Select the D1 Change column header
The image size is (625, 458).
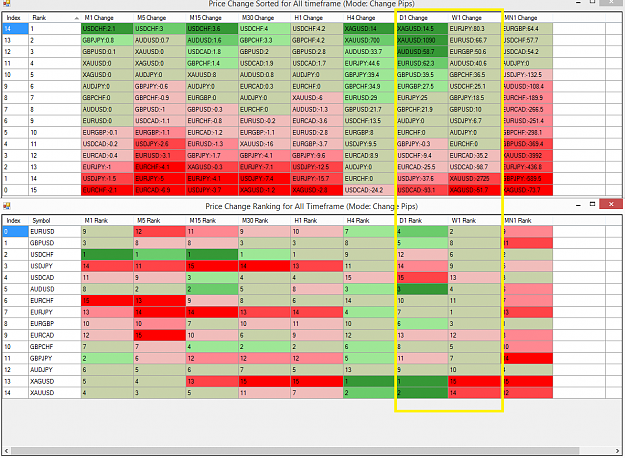coord(422,18)
